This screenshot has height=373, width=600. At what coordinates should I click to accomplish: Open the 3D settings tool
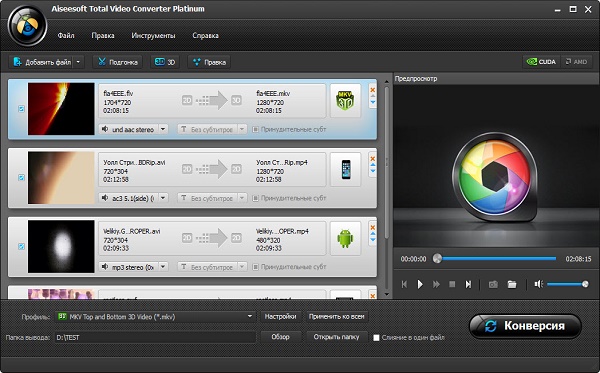(x=165, y=62)
